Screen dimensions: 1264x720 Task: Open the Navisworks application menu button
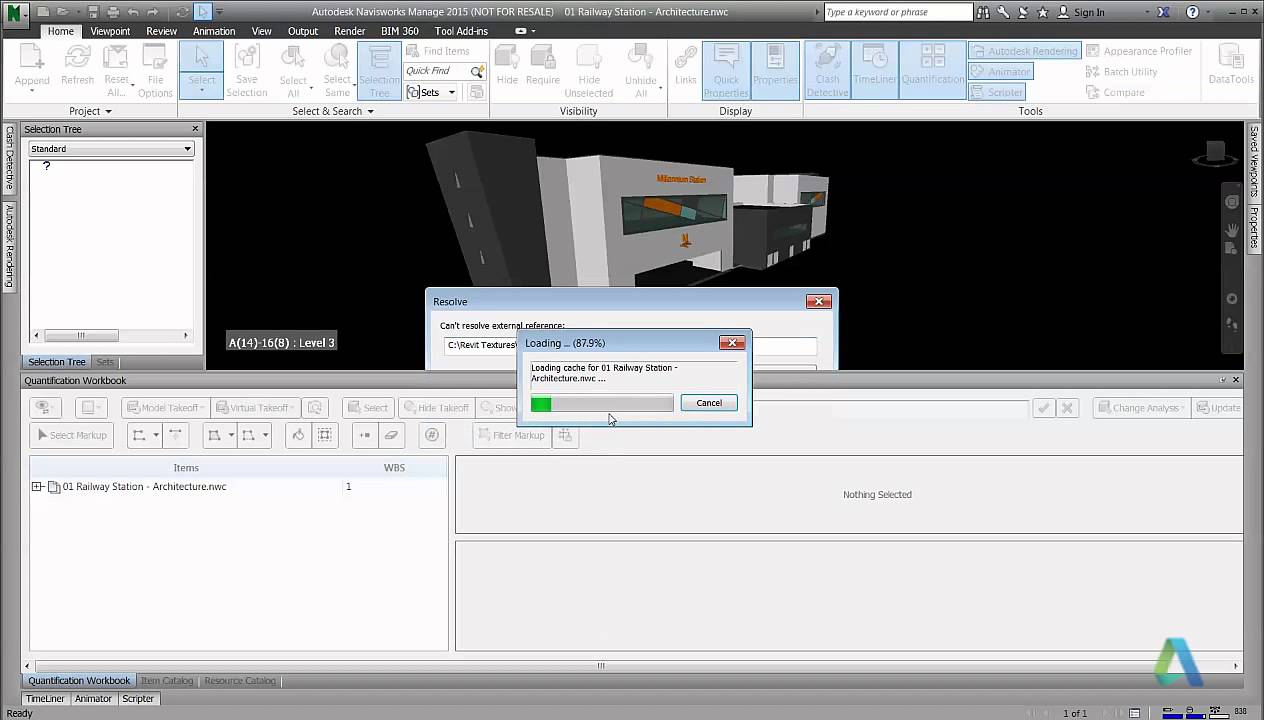pos(16,12)
